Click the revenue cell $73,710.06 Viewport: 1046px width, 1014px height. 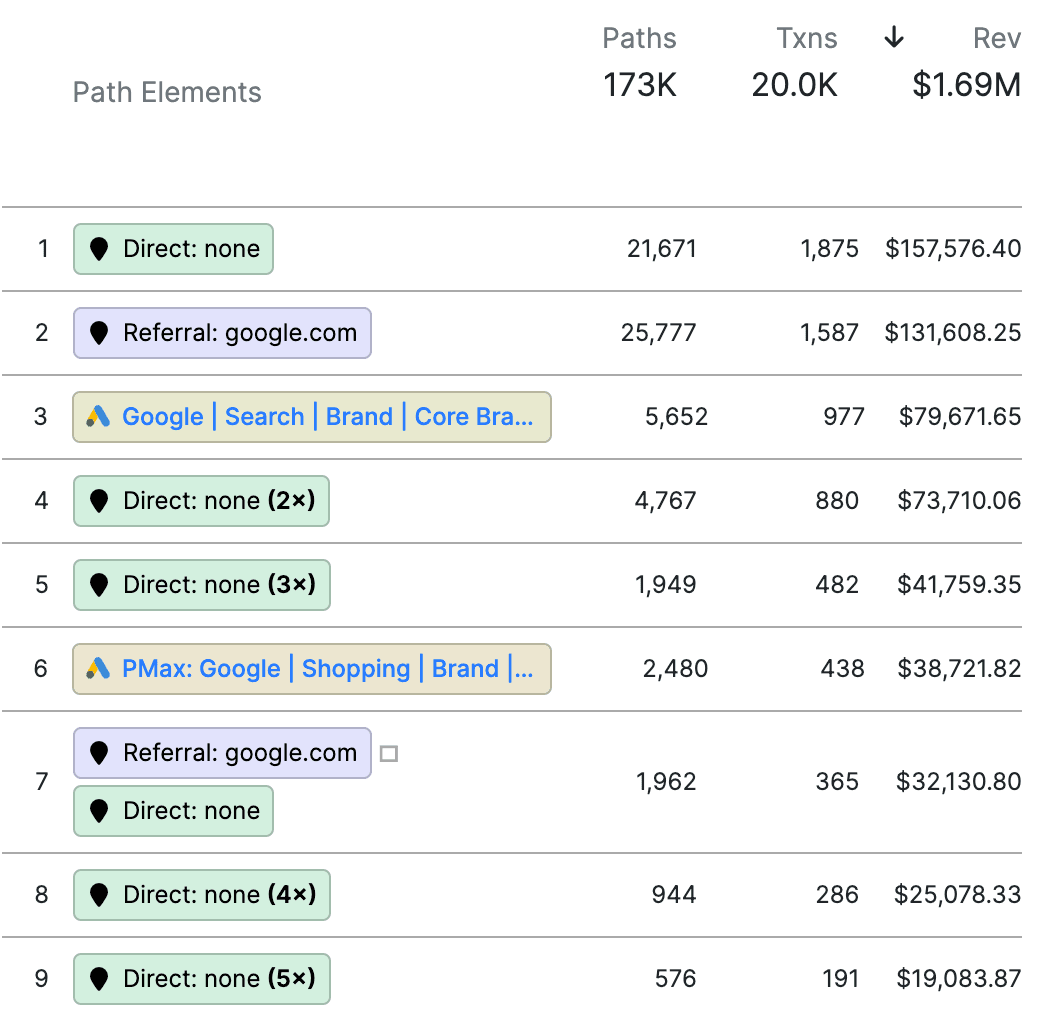(959, 501)
